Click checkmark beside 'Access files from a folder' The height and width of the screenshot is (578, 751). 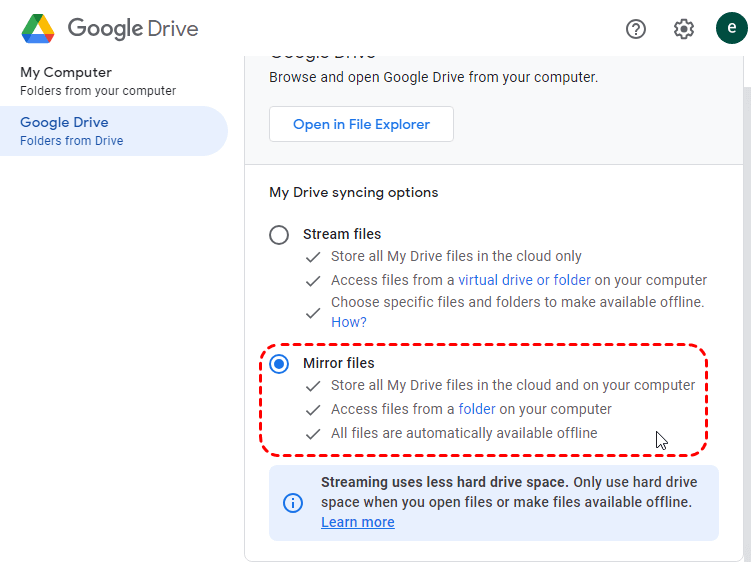313,410
